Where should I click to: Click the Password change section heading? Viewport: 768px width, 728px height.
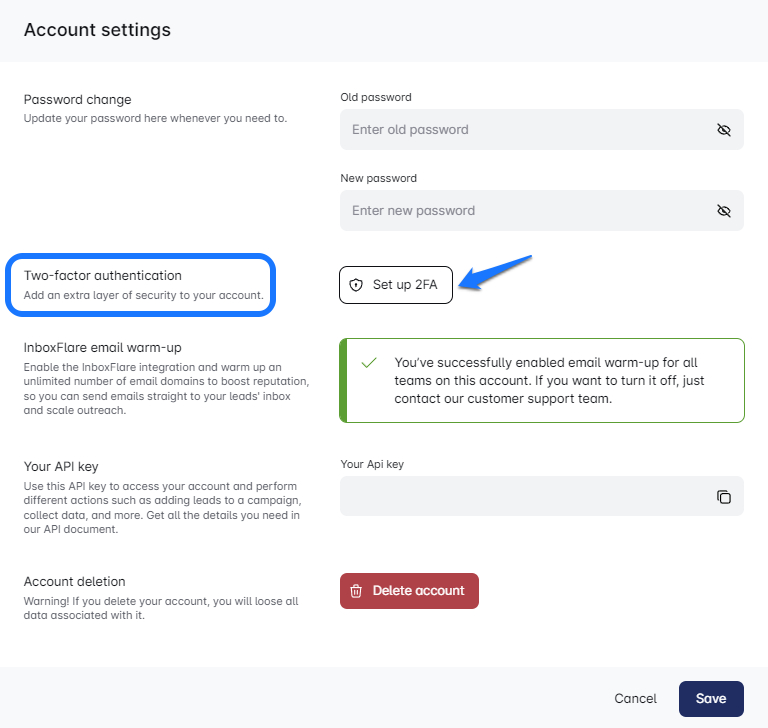pos(78,99)
